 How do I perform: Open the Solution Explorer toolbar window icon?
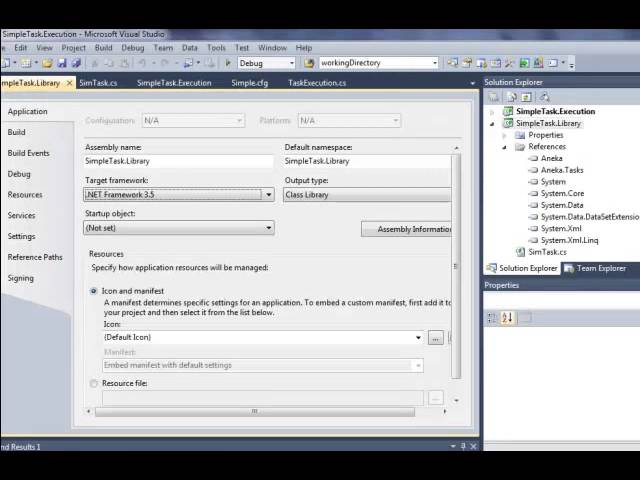(452, 63)
